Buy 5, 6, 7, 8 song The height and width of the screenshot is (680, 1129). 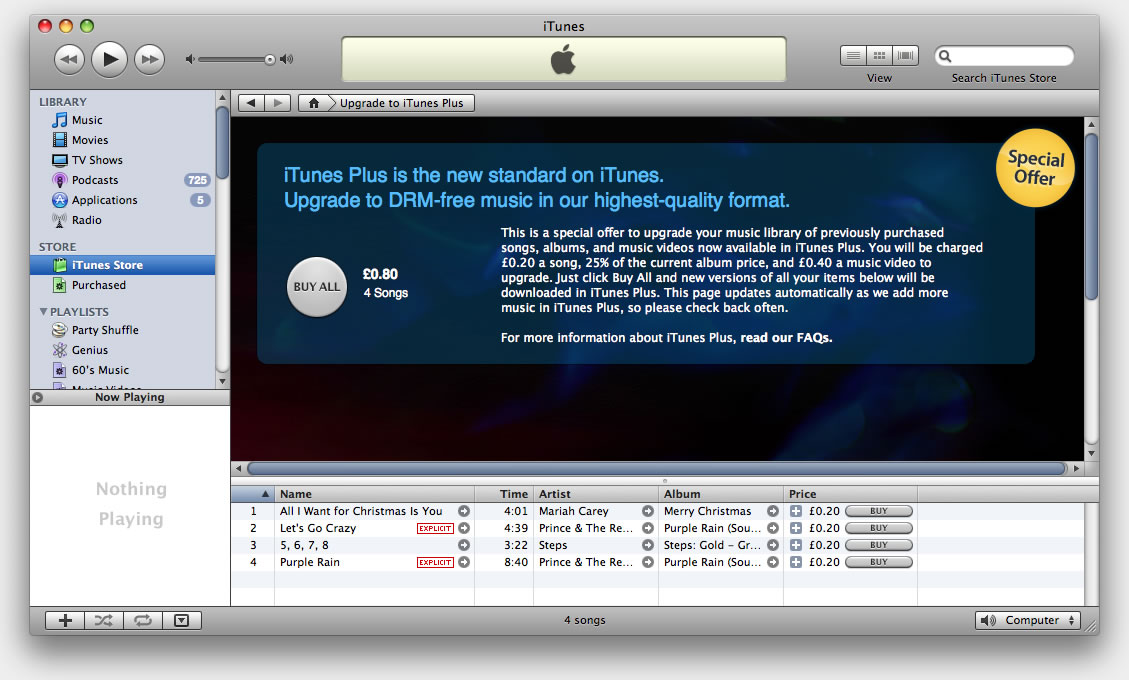[x=878, y=545]
